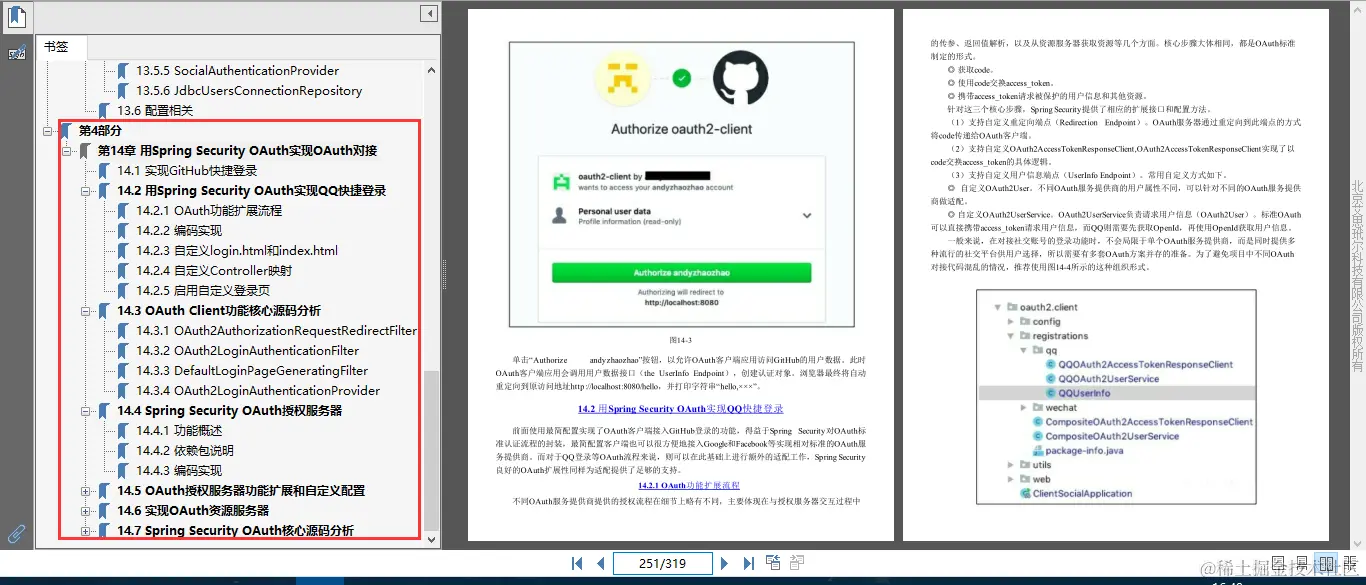The image size is (1366, 585).
Task: Select the page number field showing 251/319
Action: pos(662,563)
